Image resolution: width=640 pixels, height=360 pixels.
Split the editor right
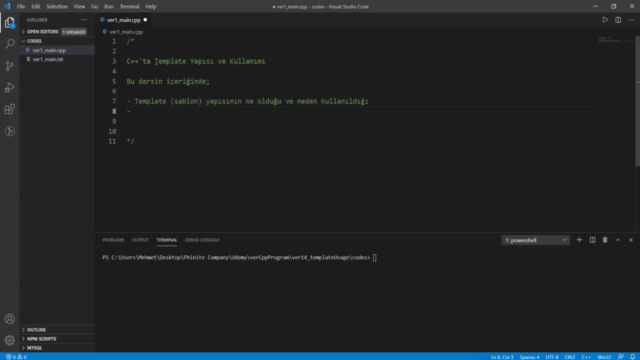[618, 20]
